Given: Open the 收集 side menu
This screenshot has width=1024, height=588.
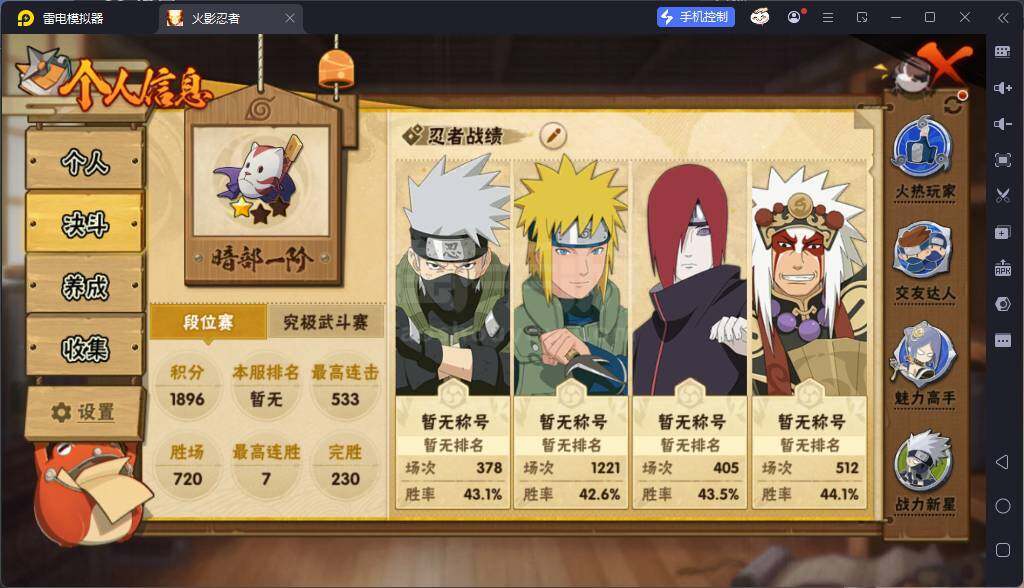Looking at the screenshot, I should [x=85, y=348].
